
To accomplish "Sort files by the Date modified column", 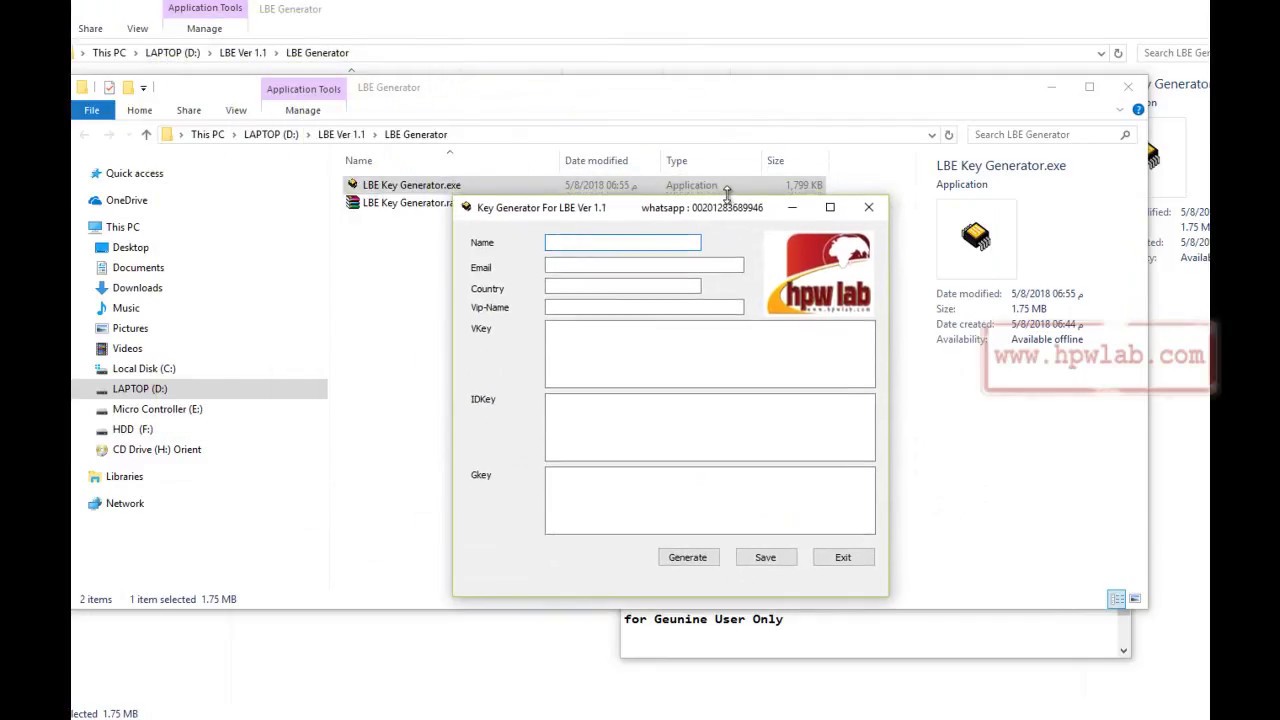I will pos(596,161).
